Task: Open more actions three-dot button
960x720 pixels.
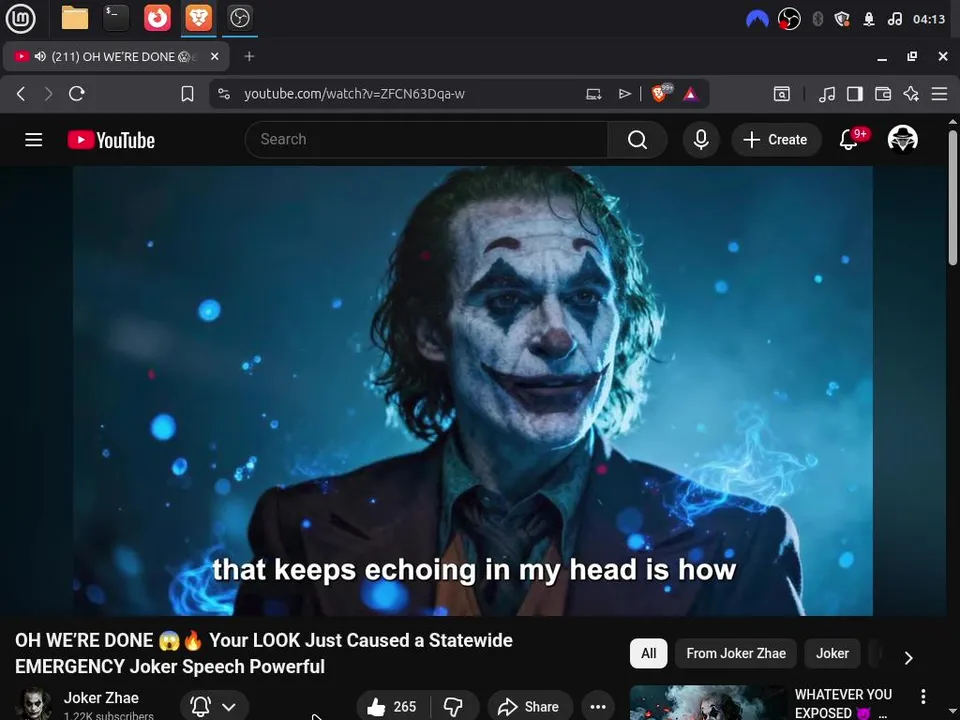Action: click(598, 707)
